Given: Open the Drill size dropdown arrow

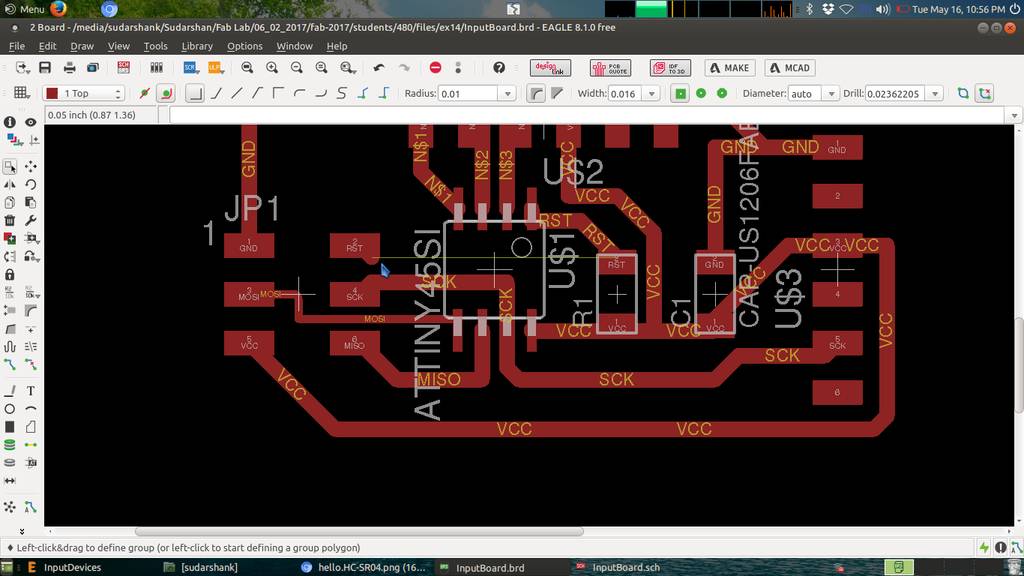Looking at the screenshot, I should pyautogui.click(x=935, y=94).
